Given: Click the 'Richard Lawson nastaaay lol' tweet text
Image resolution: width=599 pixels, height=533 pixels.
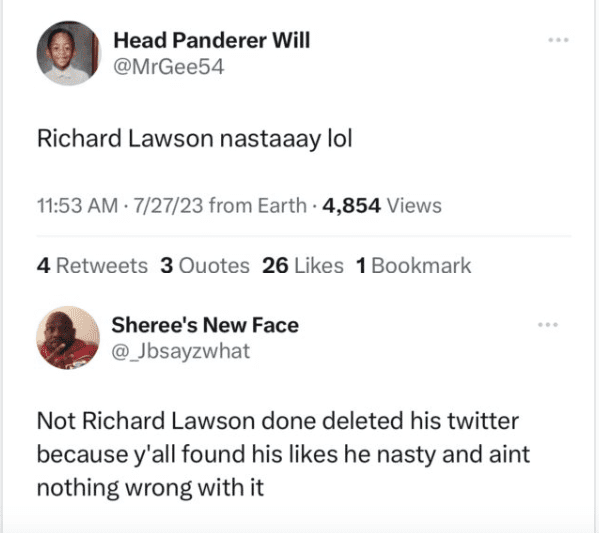Looking at the screenshot, I should (x=194, y=138).
